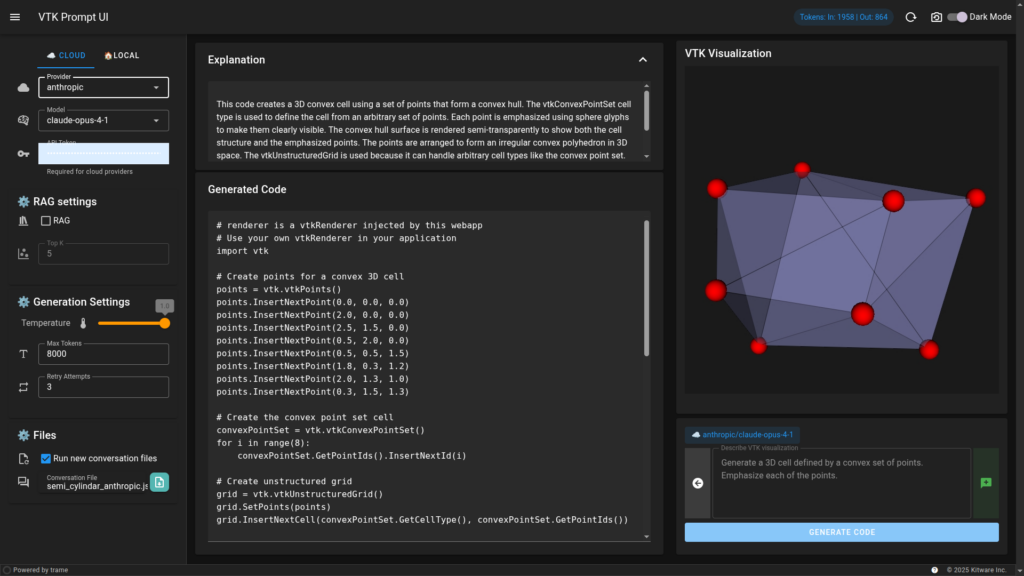Uncheck Run new conversation files
The width and height of the screenshot is (1024, 576).
(x=46, y=459)
